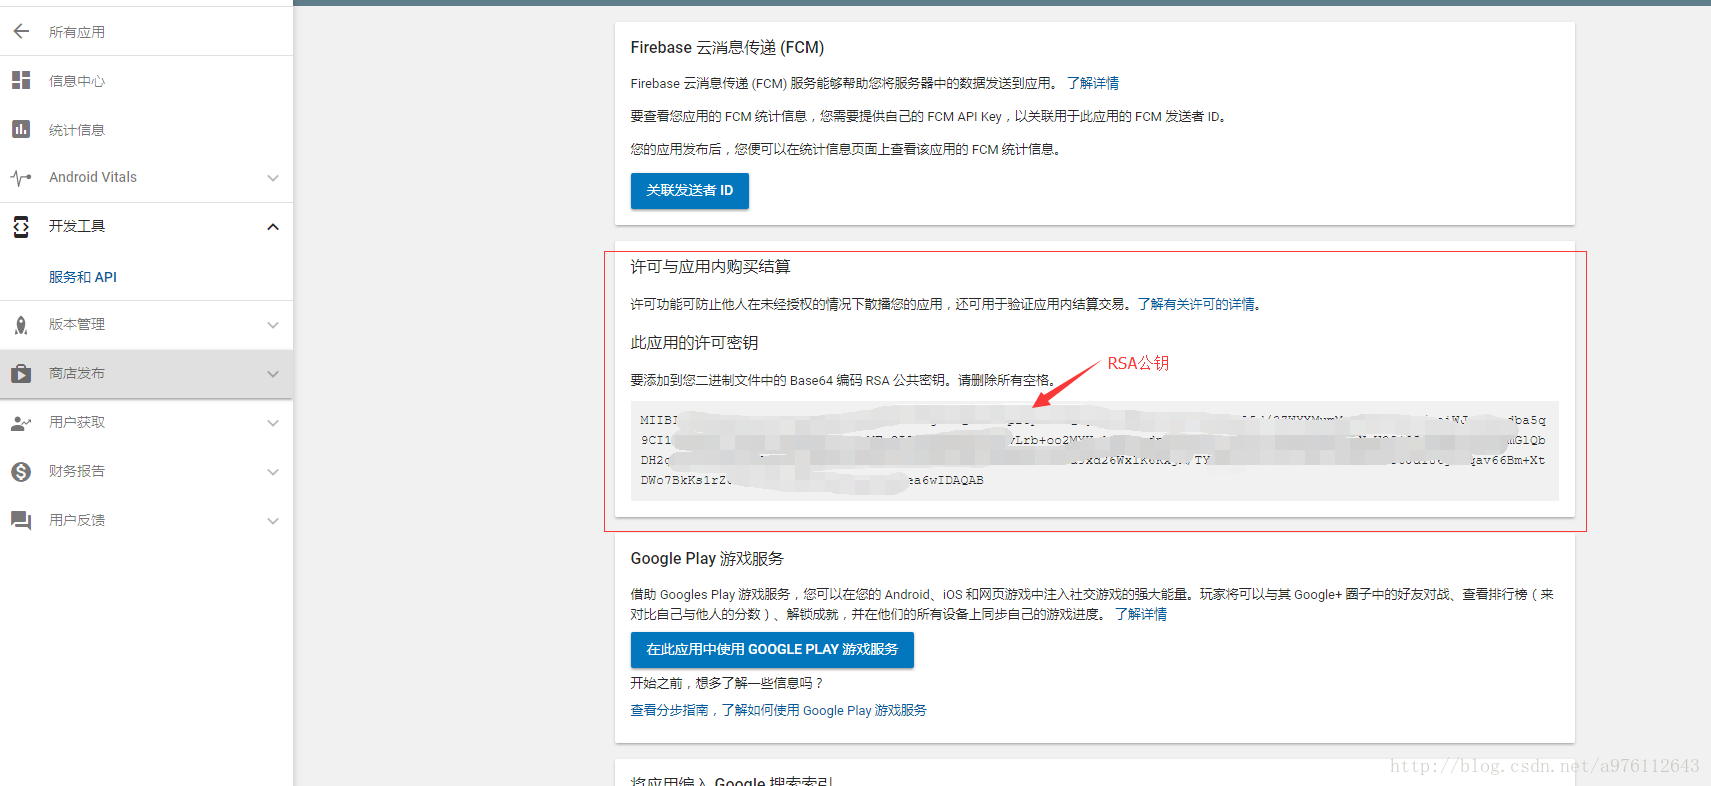The width and height of the screenshot is (1711, 786).
Task: Click the 此应用的许可密钥 subheading
Action: coord(694,343)
